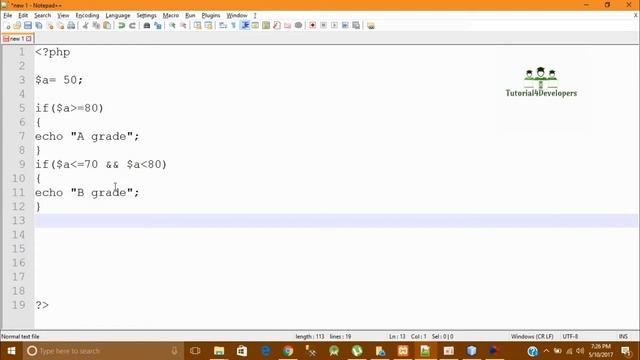
Task: Zoom in using the toolbar magnifier
Action: (172, 26)
